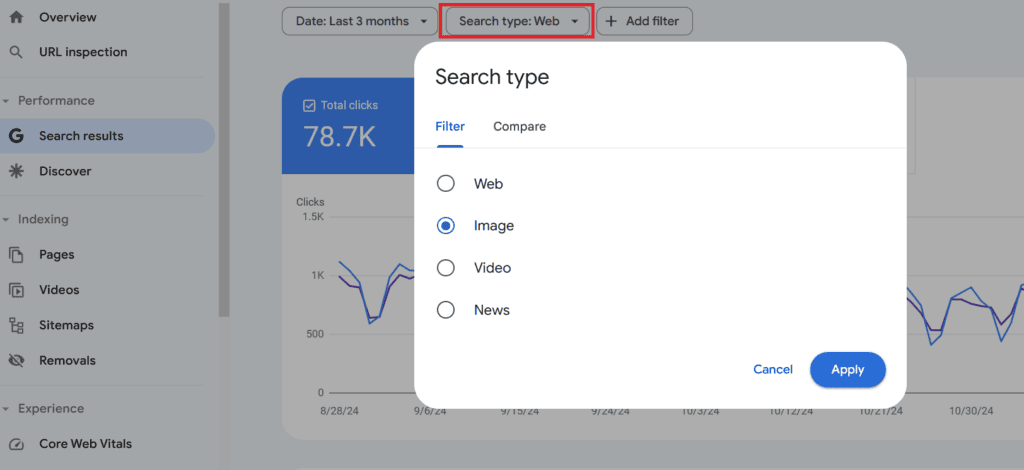Click the plus icon on Add filter
This screenshot has width=1024, height=470.
pyautogui.click(x=611, y=22)
